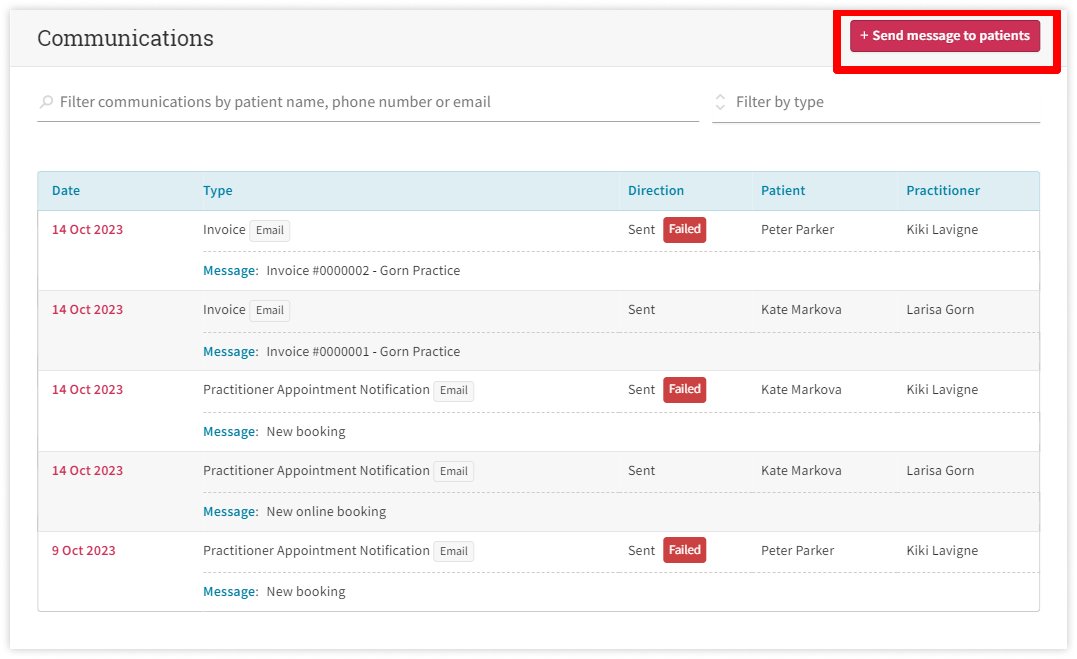Viewport: 1077px width, 659px height.
Task: Open the Filter by type dropdown
Action: [876, 102]
